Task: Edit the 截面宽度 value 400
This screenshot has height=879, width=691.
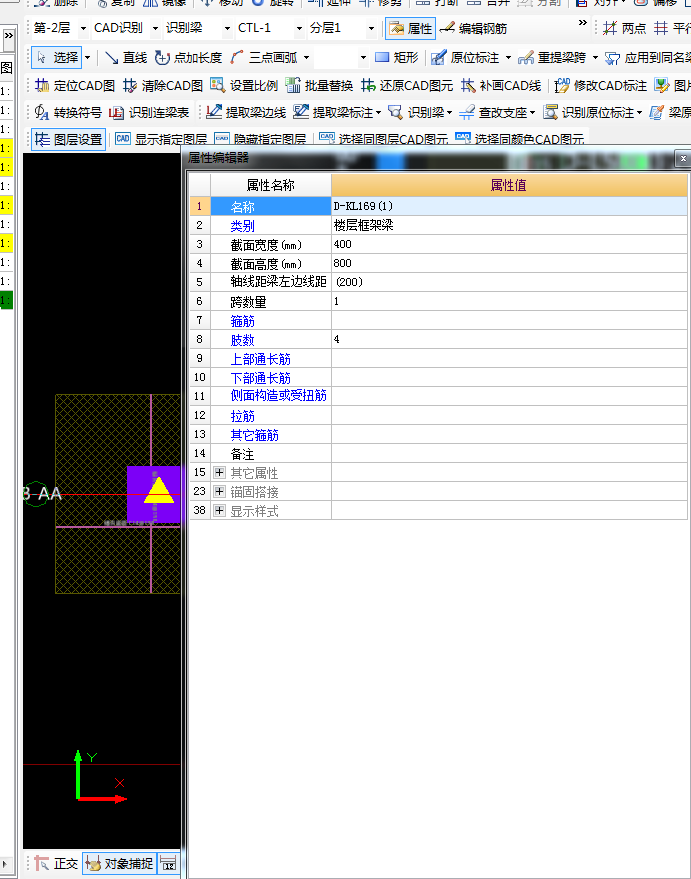Action: point(509,244)
